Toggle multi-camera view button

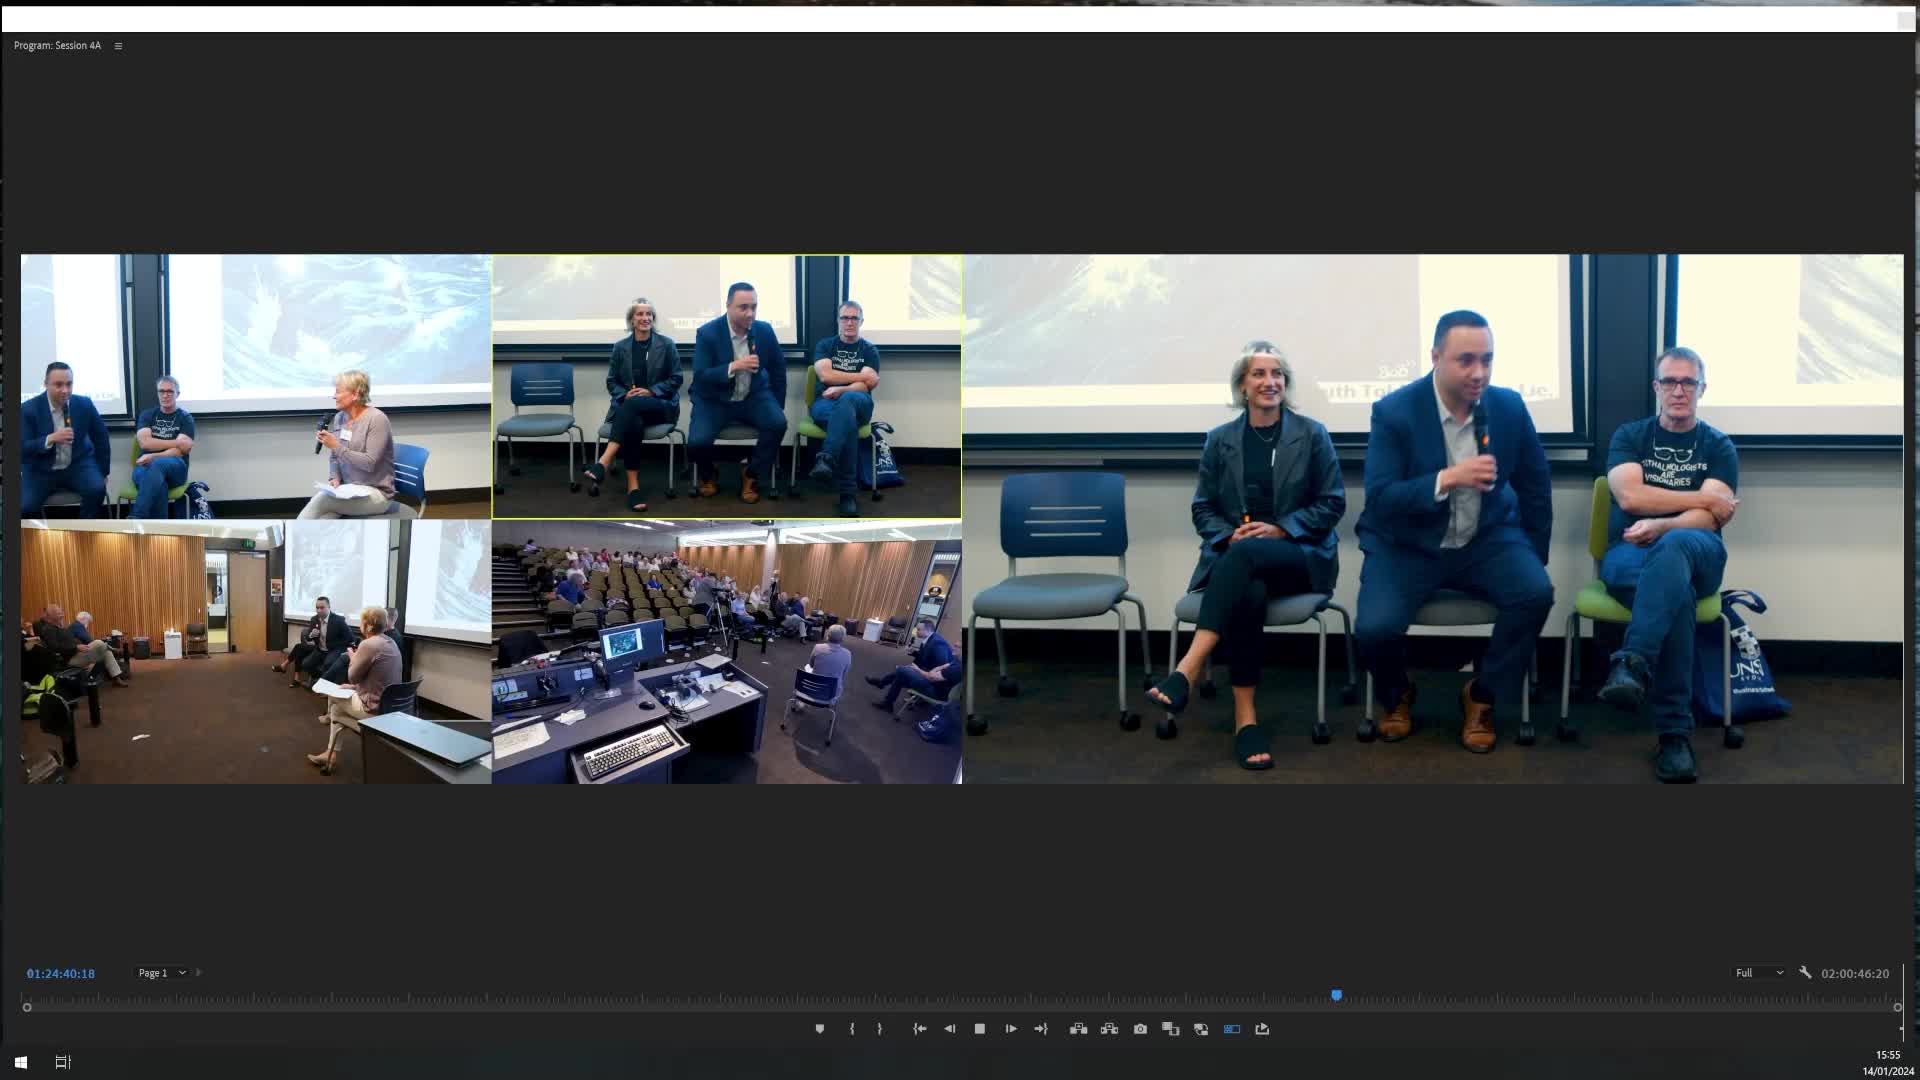click(x=1232, y=1029)
